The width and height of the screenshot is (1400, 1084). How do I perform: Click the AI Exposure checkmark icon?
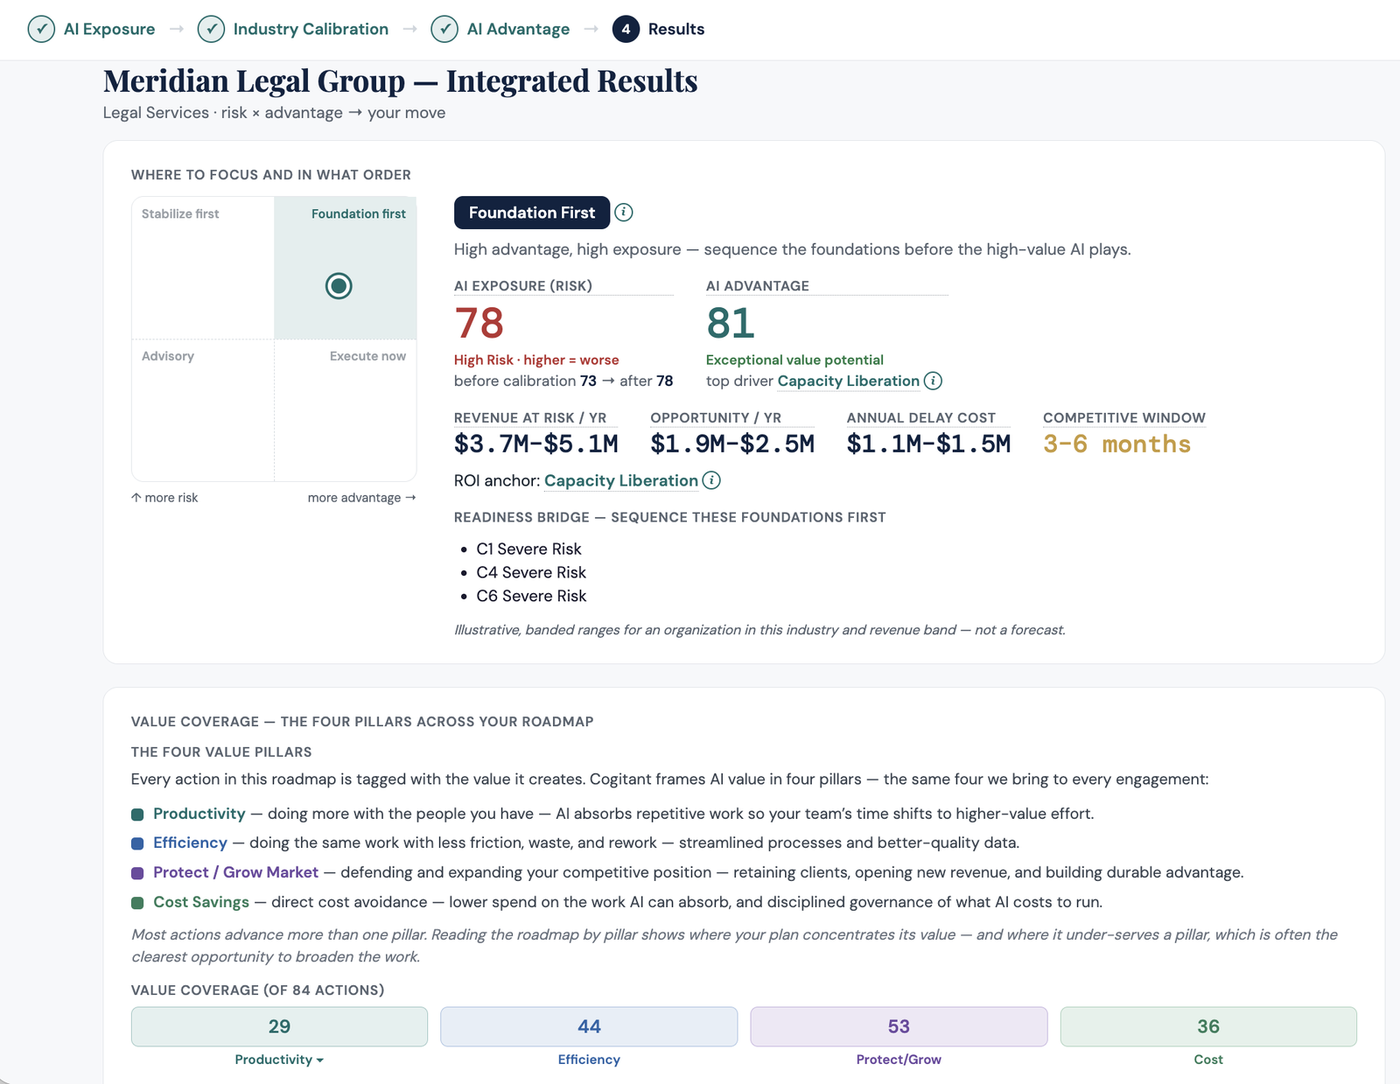pyautogui.click(x=41, y=29)
